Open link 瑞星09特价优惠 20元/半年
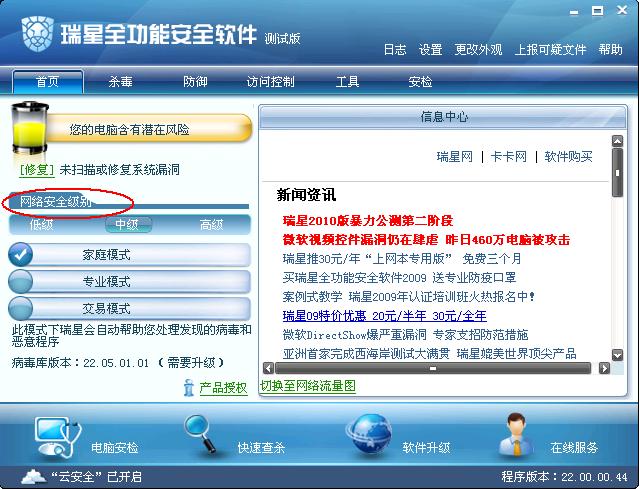Viewport: 639px width, 489px height. click(384, 315)
